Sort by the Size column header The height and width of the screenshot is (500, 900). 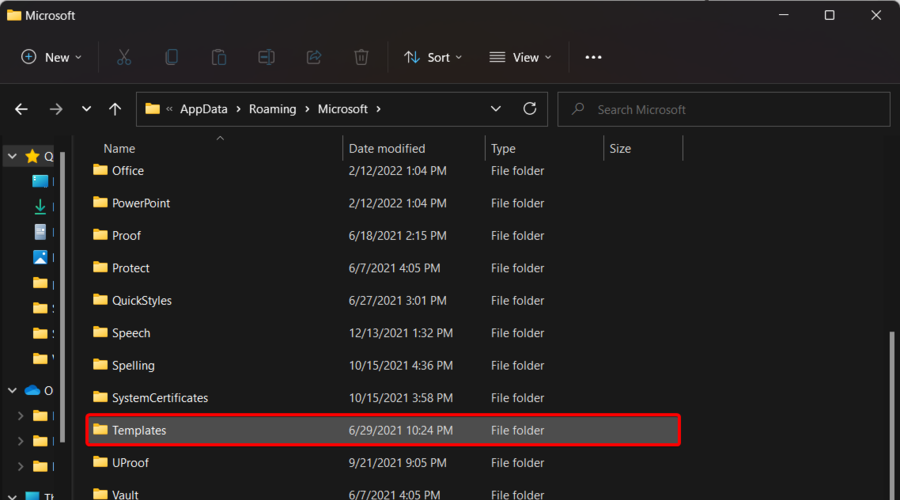click(x=620, y=149)
